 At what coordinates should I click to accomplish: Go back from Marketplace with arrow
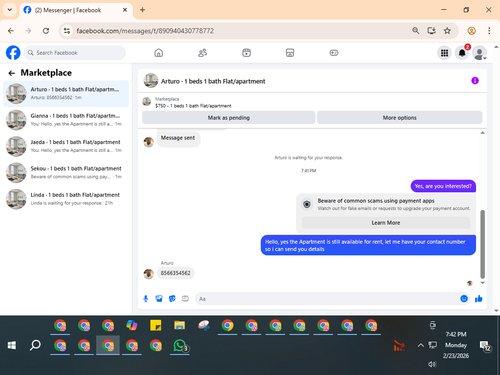point(12,73)
